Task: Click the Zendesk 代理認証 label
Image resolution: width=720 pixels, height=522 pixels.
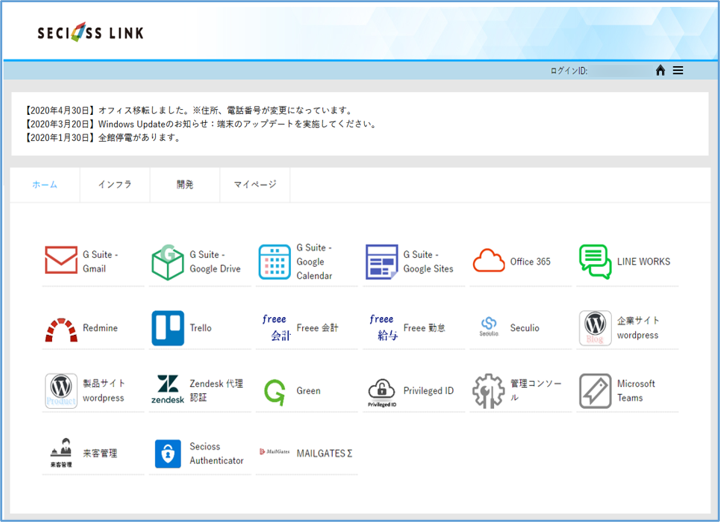Action: click(216, 391)
